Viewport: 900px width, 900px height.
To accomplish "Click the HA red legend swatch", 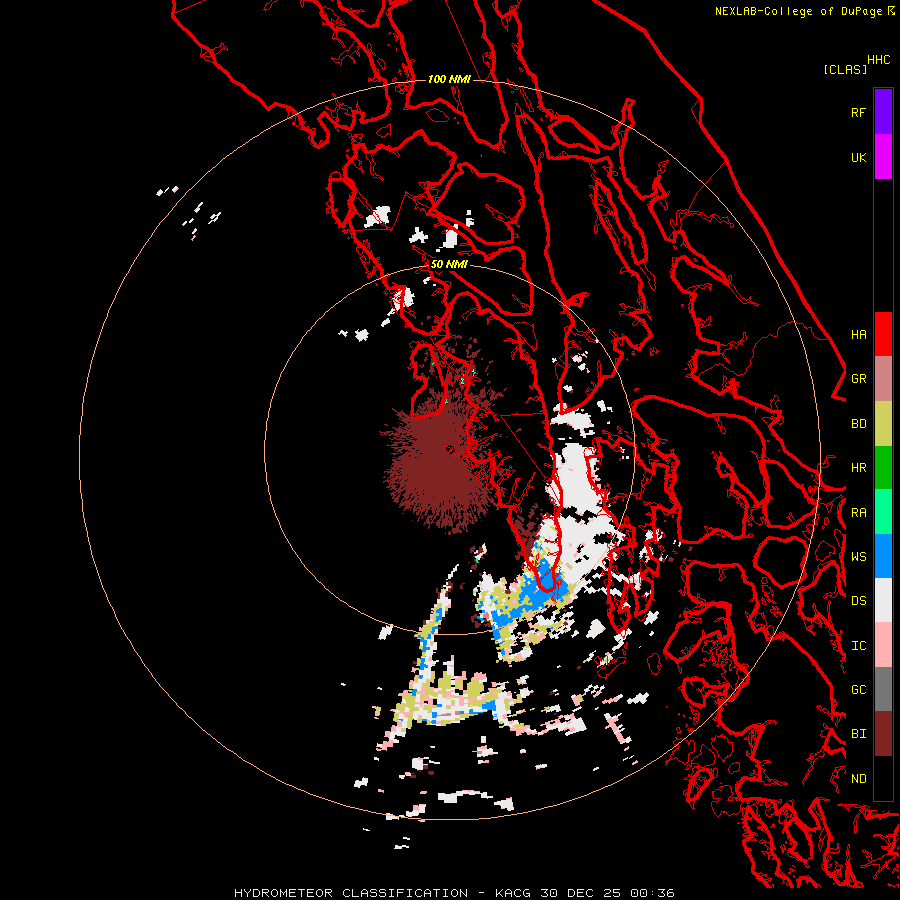I will tap(883, 334).
